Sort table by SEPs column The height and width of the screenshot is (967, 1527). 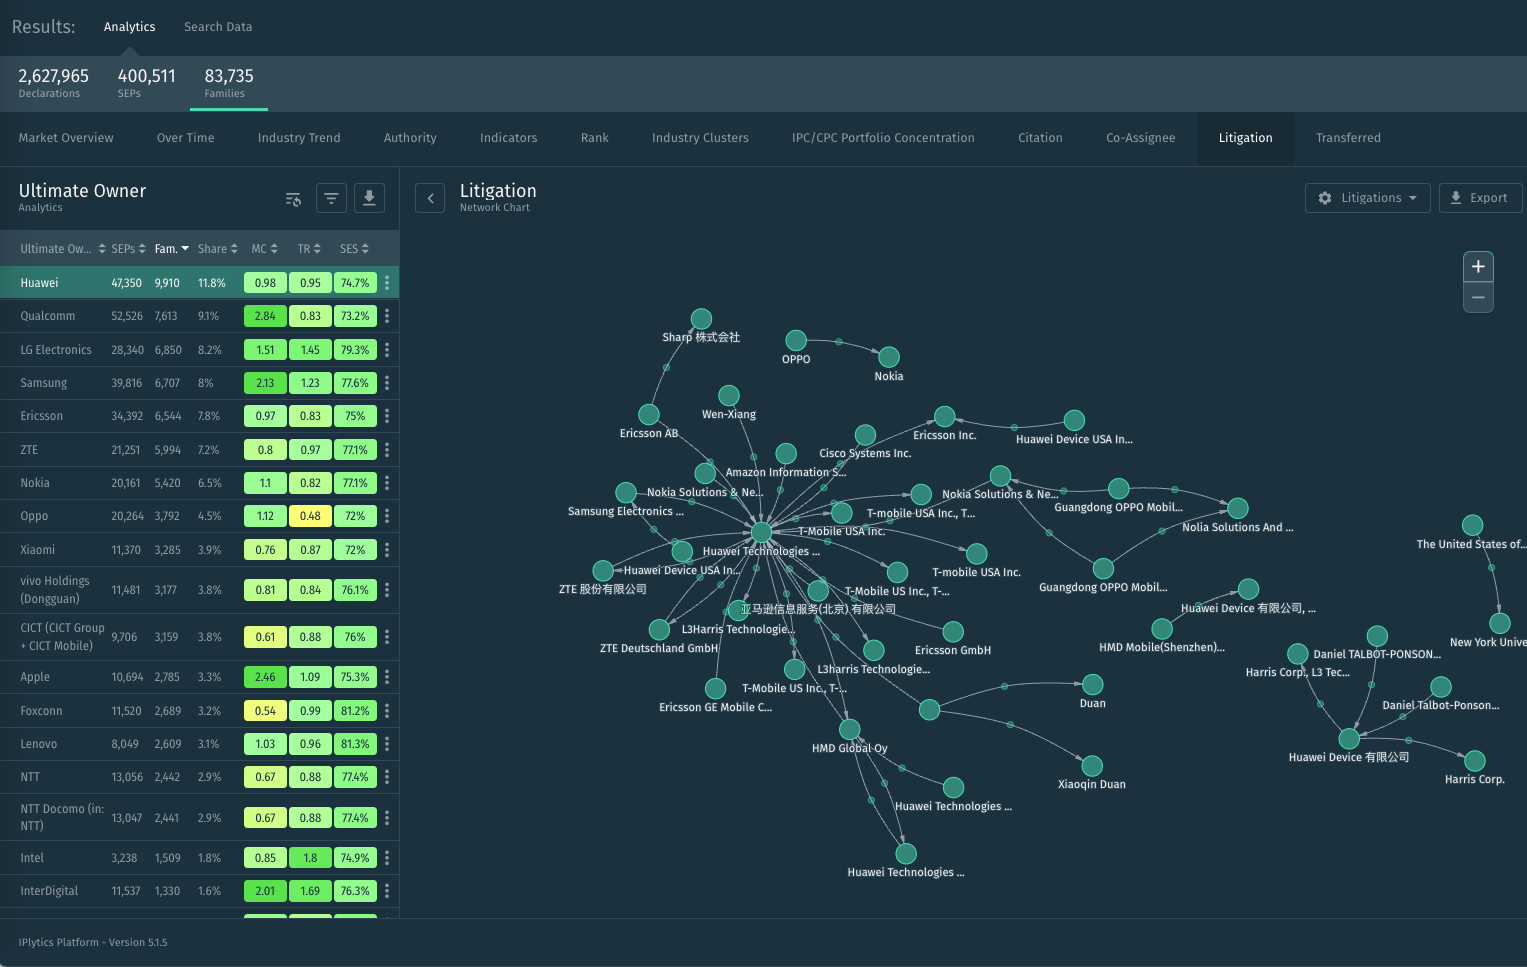point(129,249)
